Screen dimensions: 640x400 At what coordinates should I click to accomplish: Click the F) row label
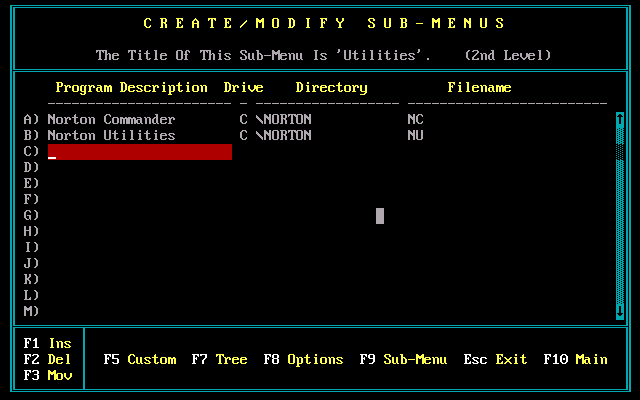[x=31, y=199]
